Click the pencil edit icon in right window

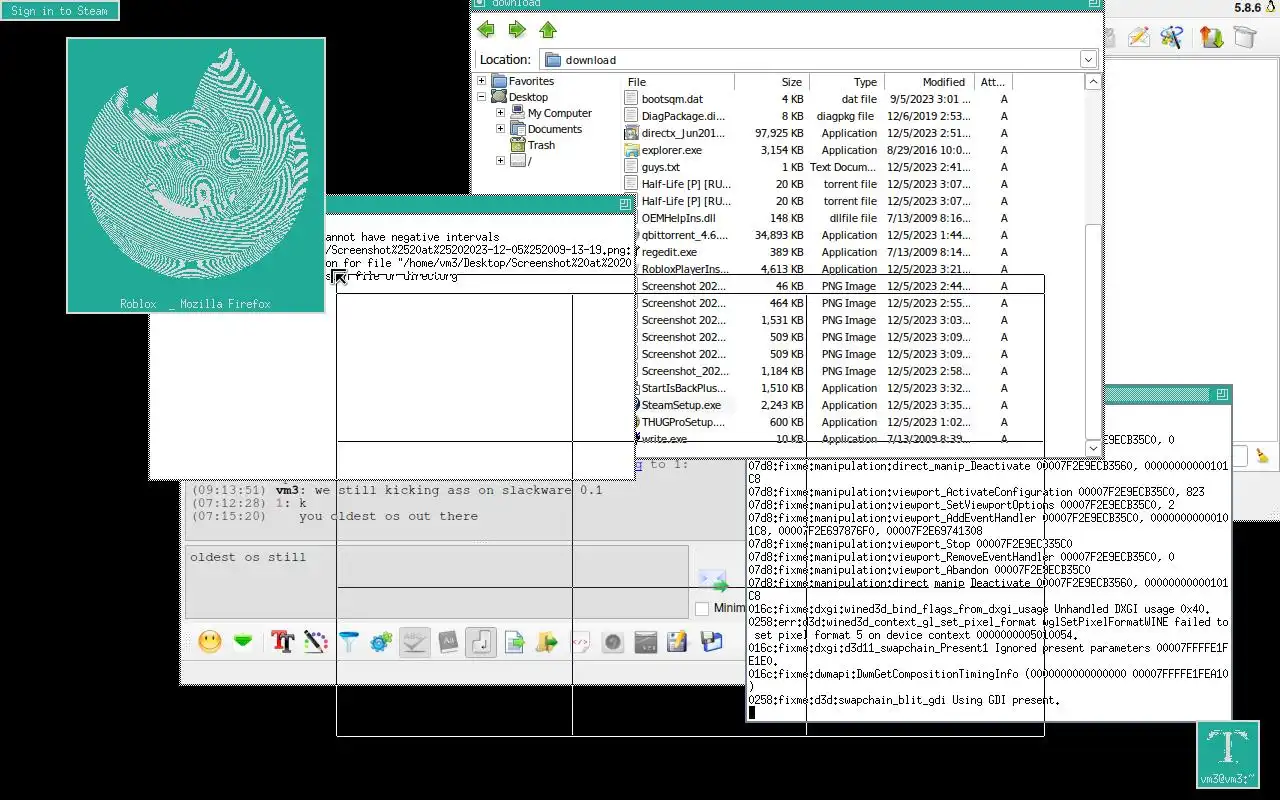tap(1138, 37)
